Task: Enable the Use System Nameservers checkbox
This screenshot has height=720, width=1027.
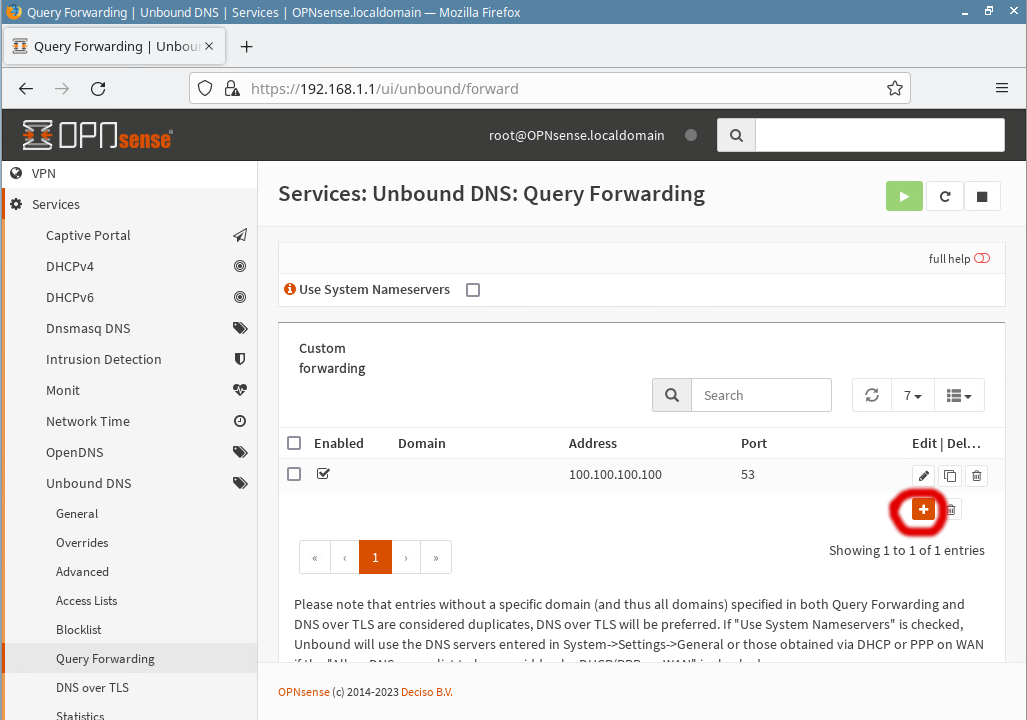Action: (473, 290)
